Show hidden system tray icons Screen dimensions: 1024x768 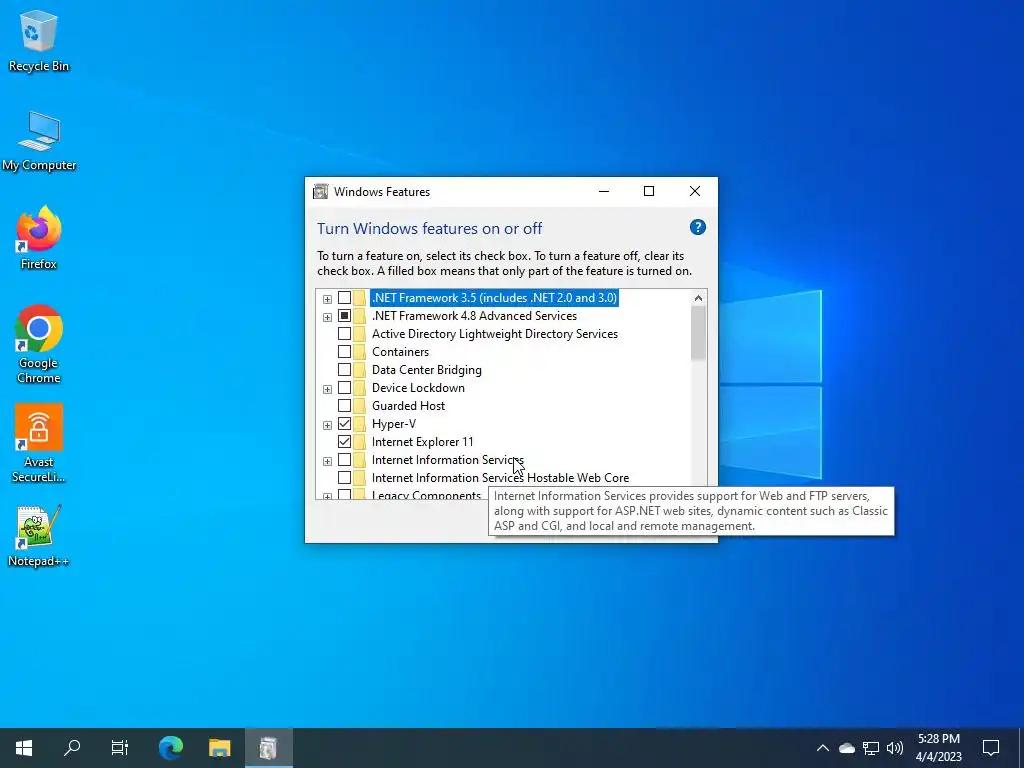pos(823,748)
